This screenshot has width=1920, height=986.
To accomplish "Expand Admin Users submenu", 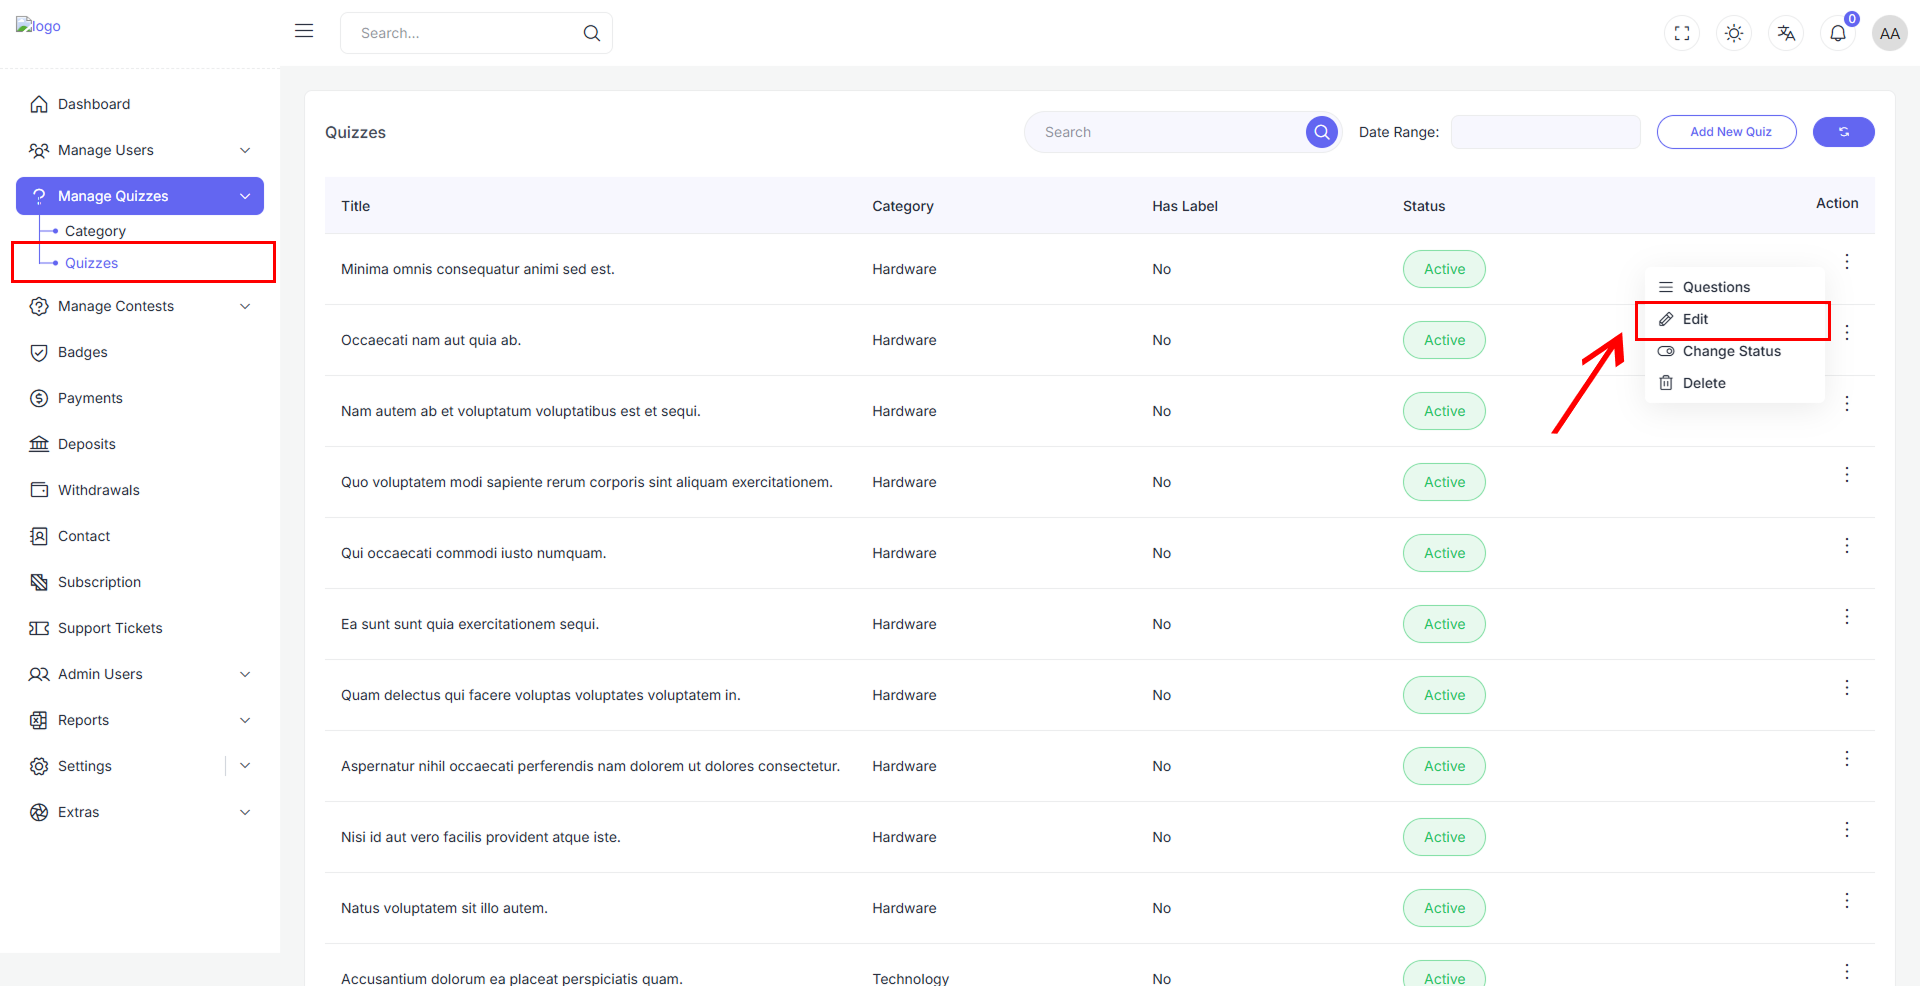I will [140, 674].
